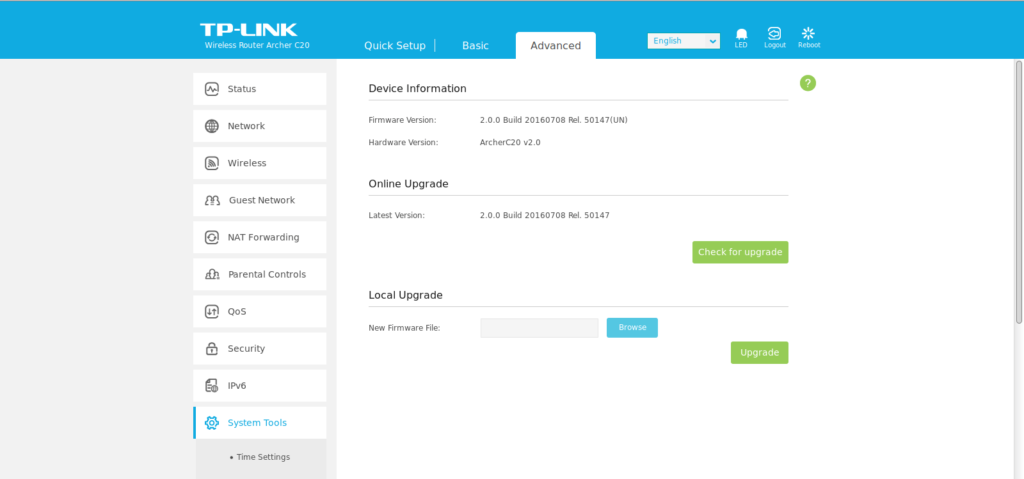Open the English language dropdown
Image resolution: width=1024 pixels, height=479 pixels.
(x=683, y=41)
